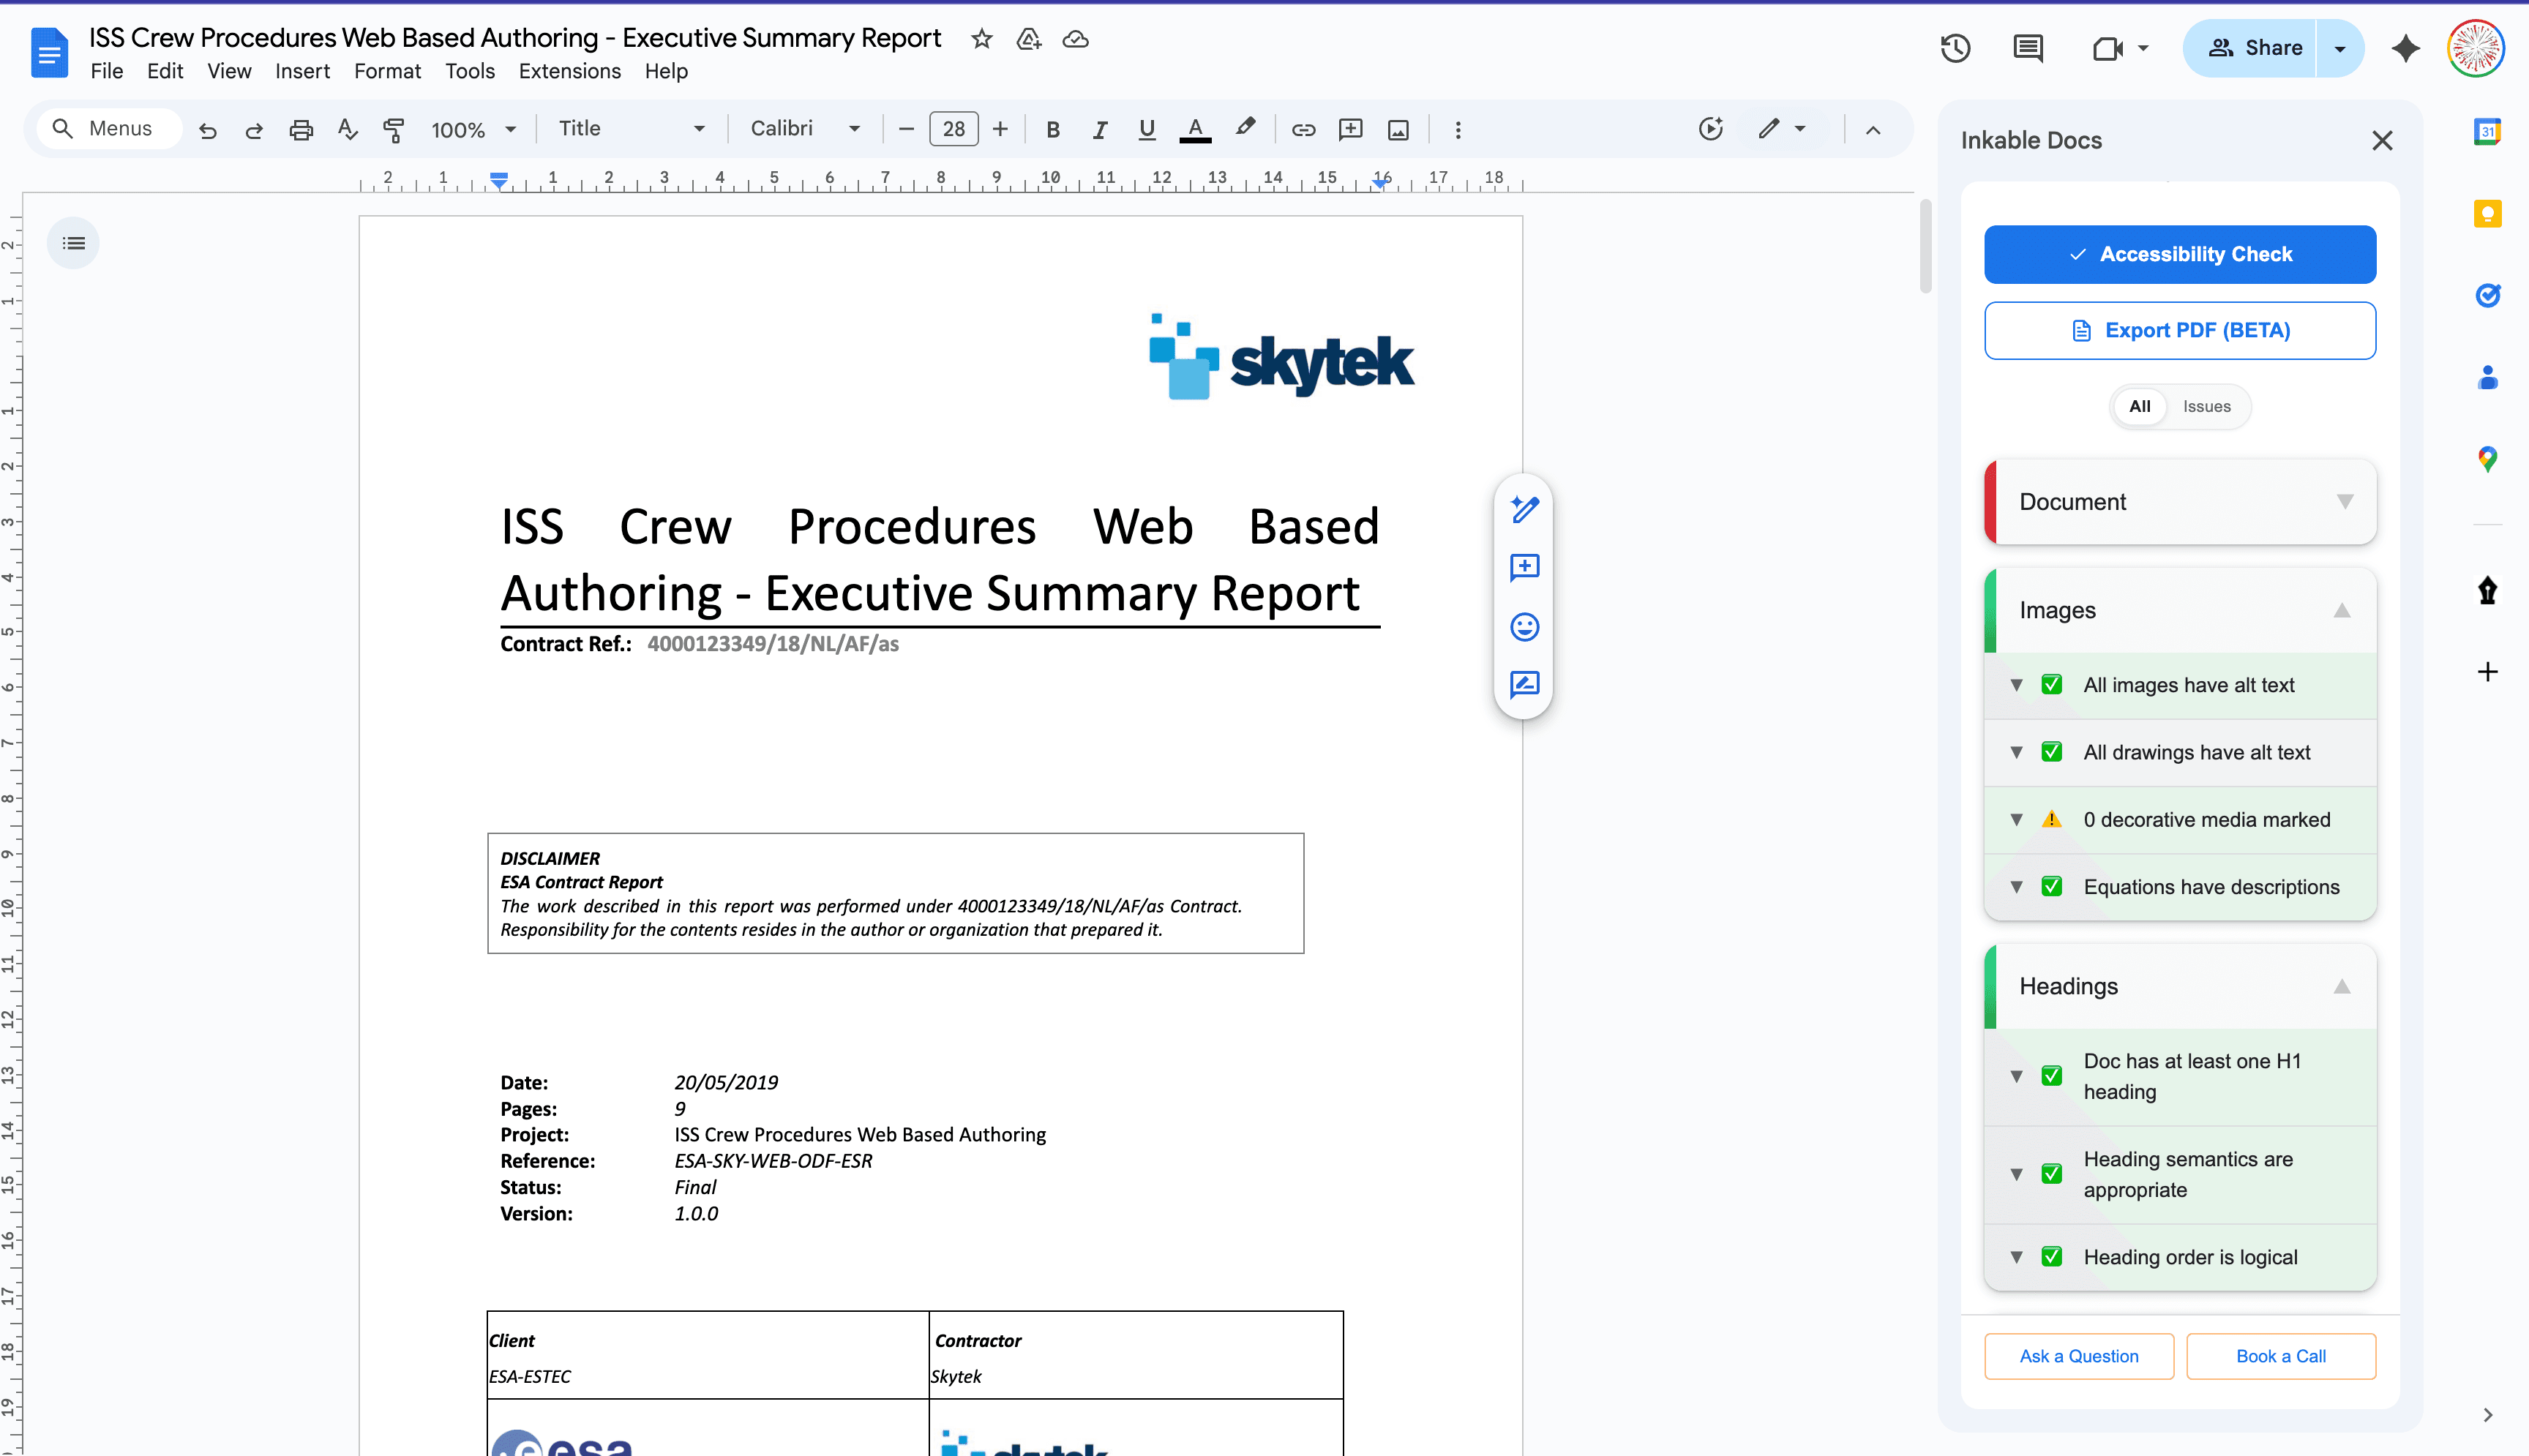
Task: Open the Extensions menu
Action: click(x=569, y=71)
